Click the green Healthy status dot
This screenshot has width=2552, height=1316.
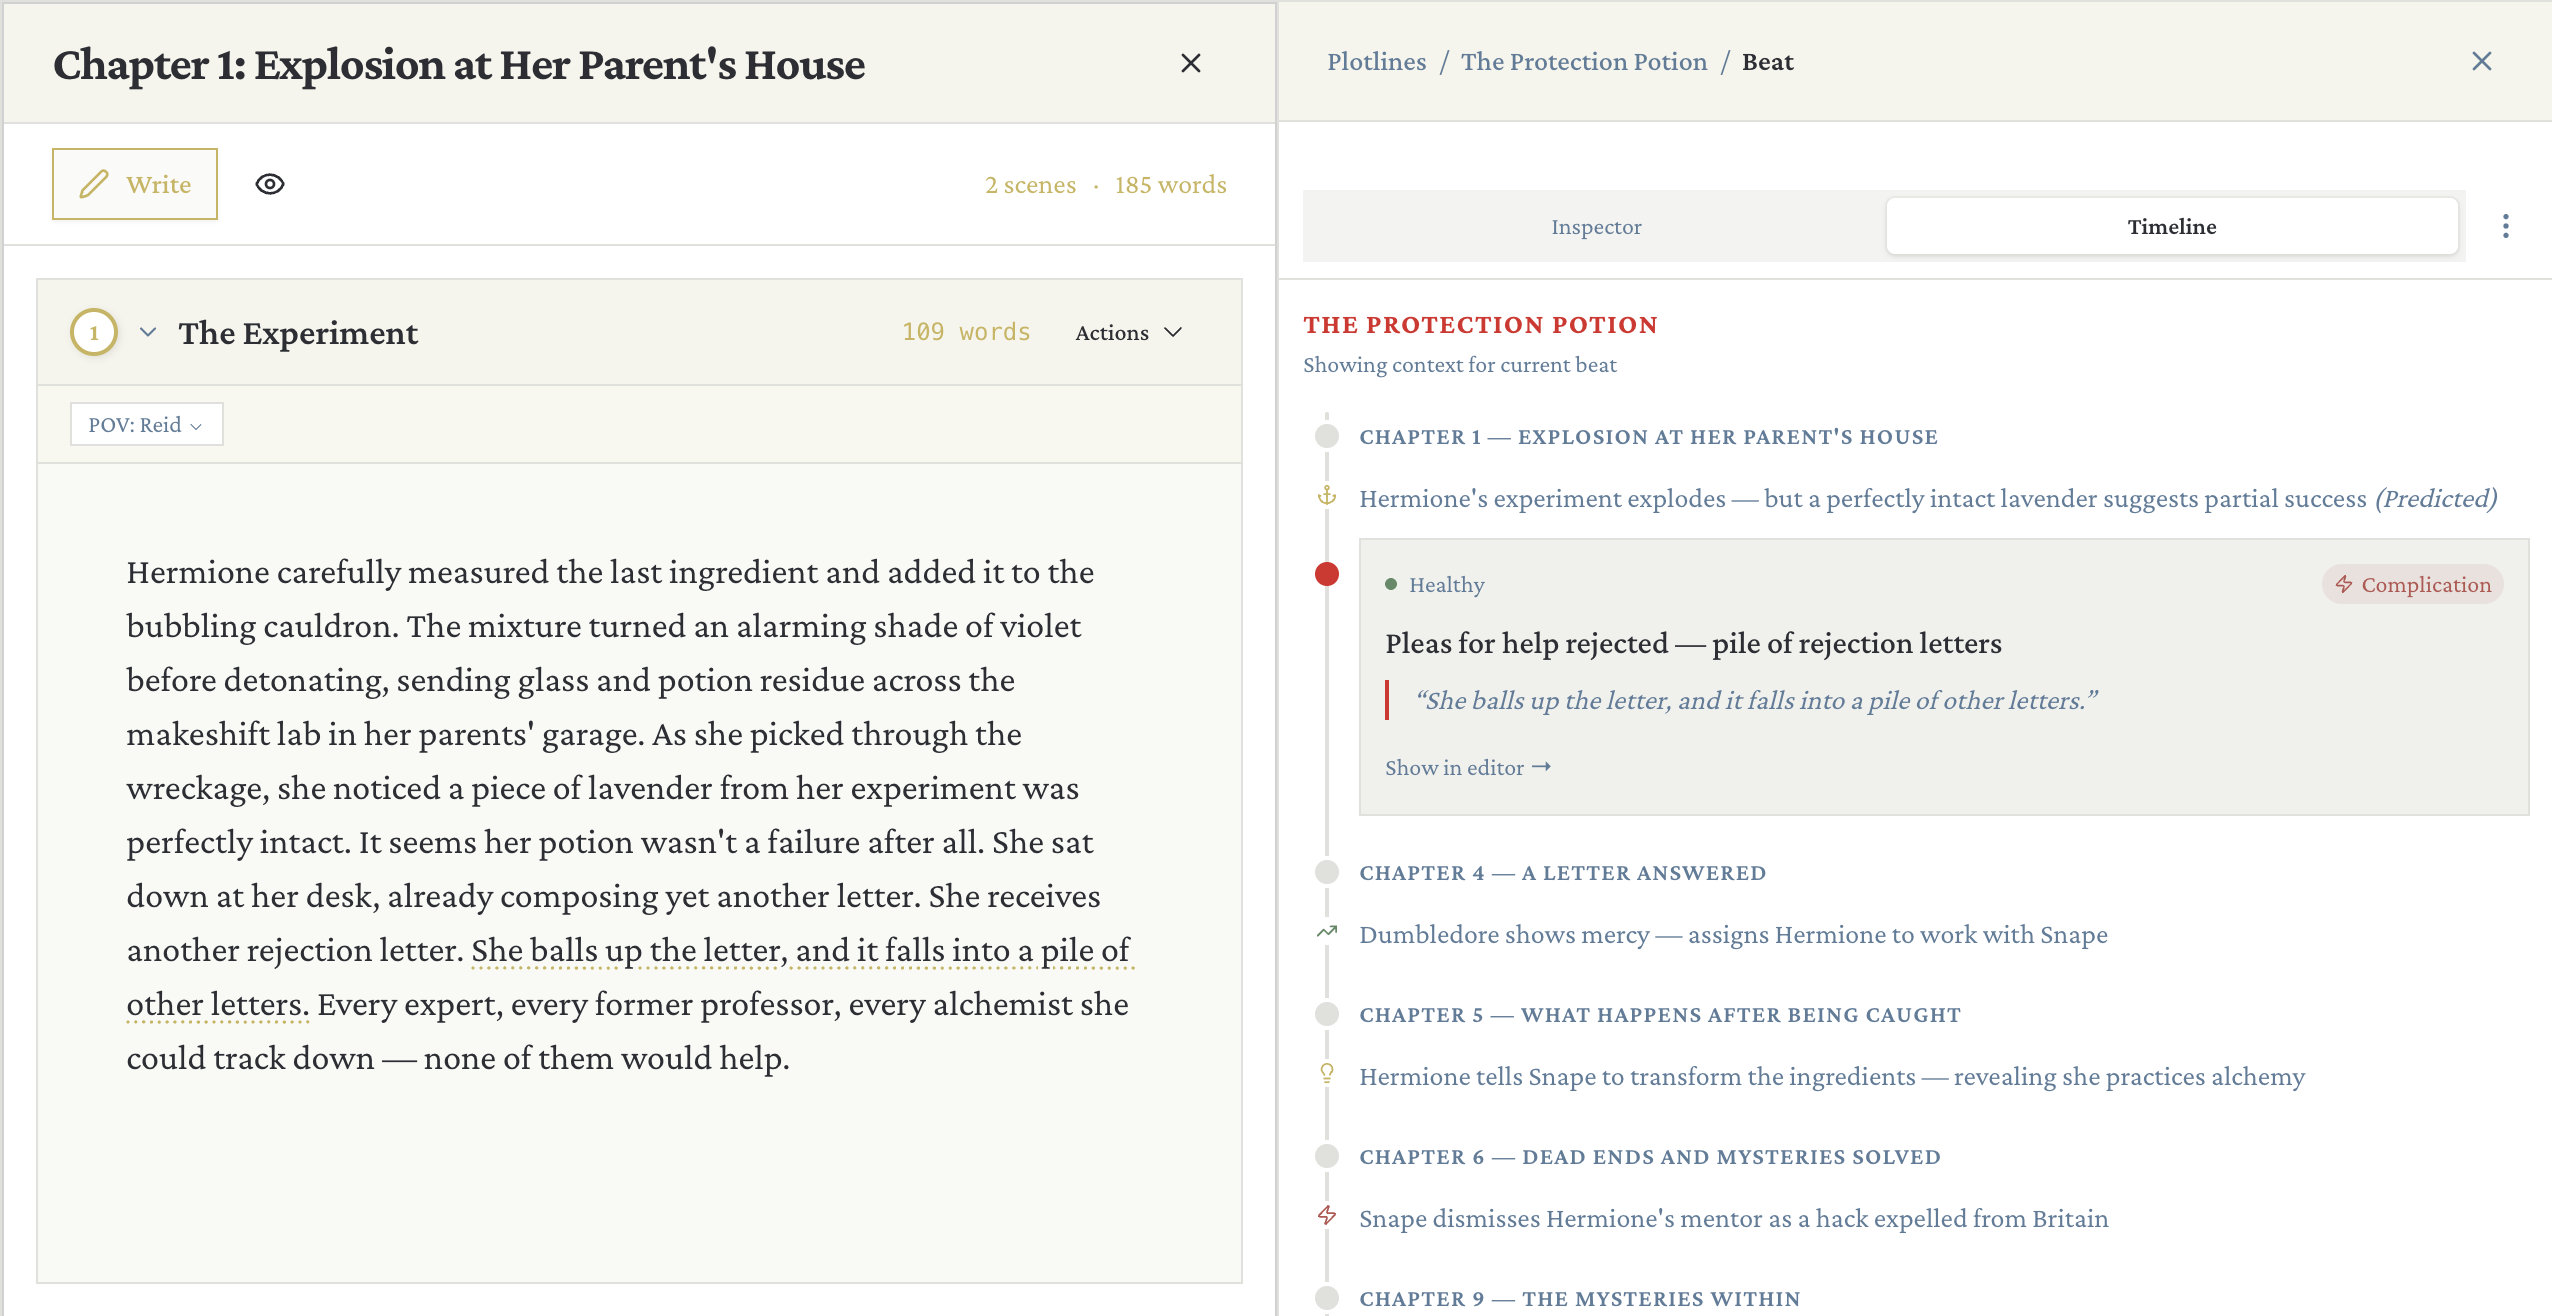click(x=1392, y=584)
